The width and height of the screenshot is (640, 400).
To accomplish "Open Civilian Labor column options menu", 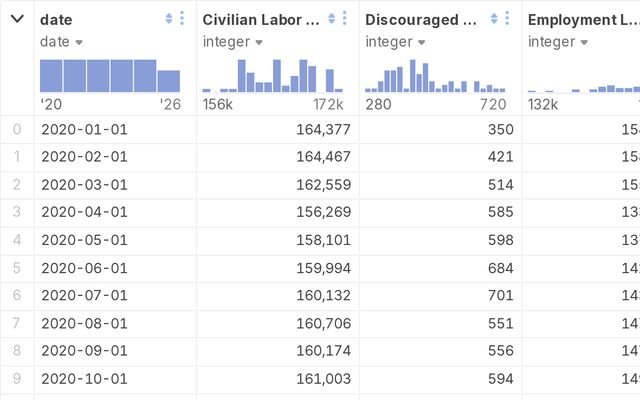I will click(345, 19).
